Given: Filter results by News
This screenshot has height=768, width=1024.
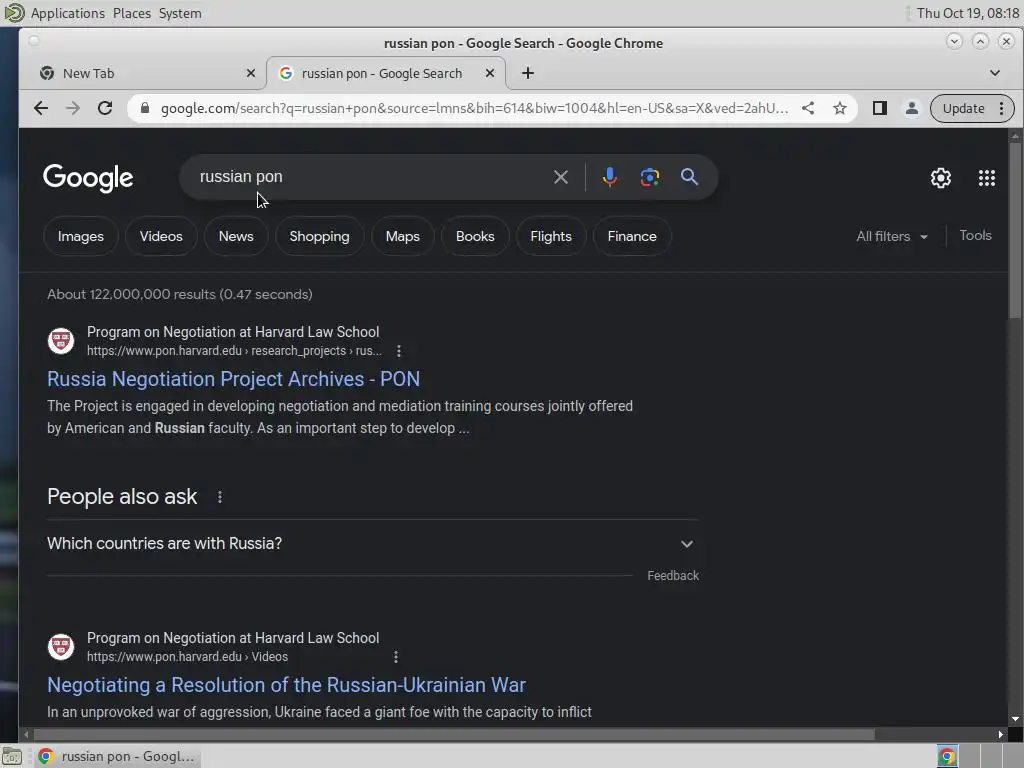Looking at the screenshot, I should click(x=236, y=236).
